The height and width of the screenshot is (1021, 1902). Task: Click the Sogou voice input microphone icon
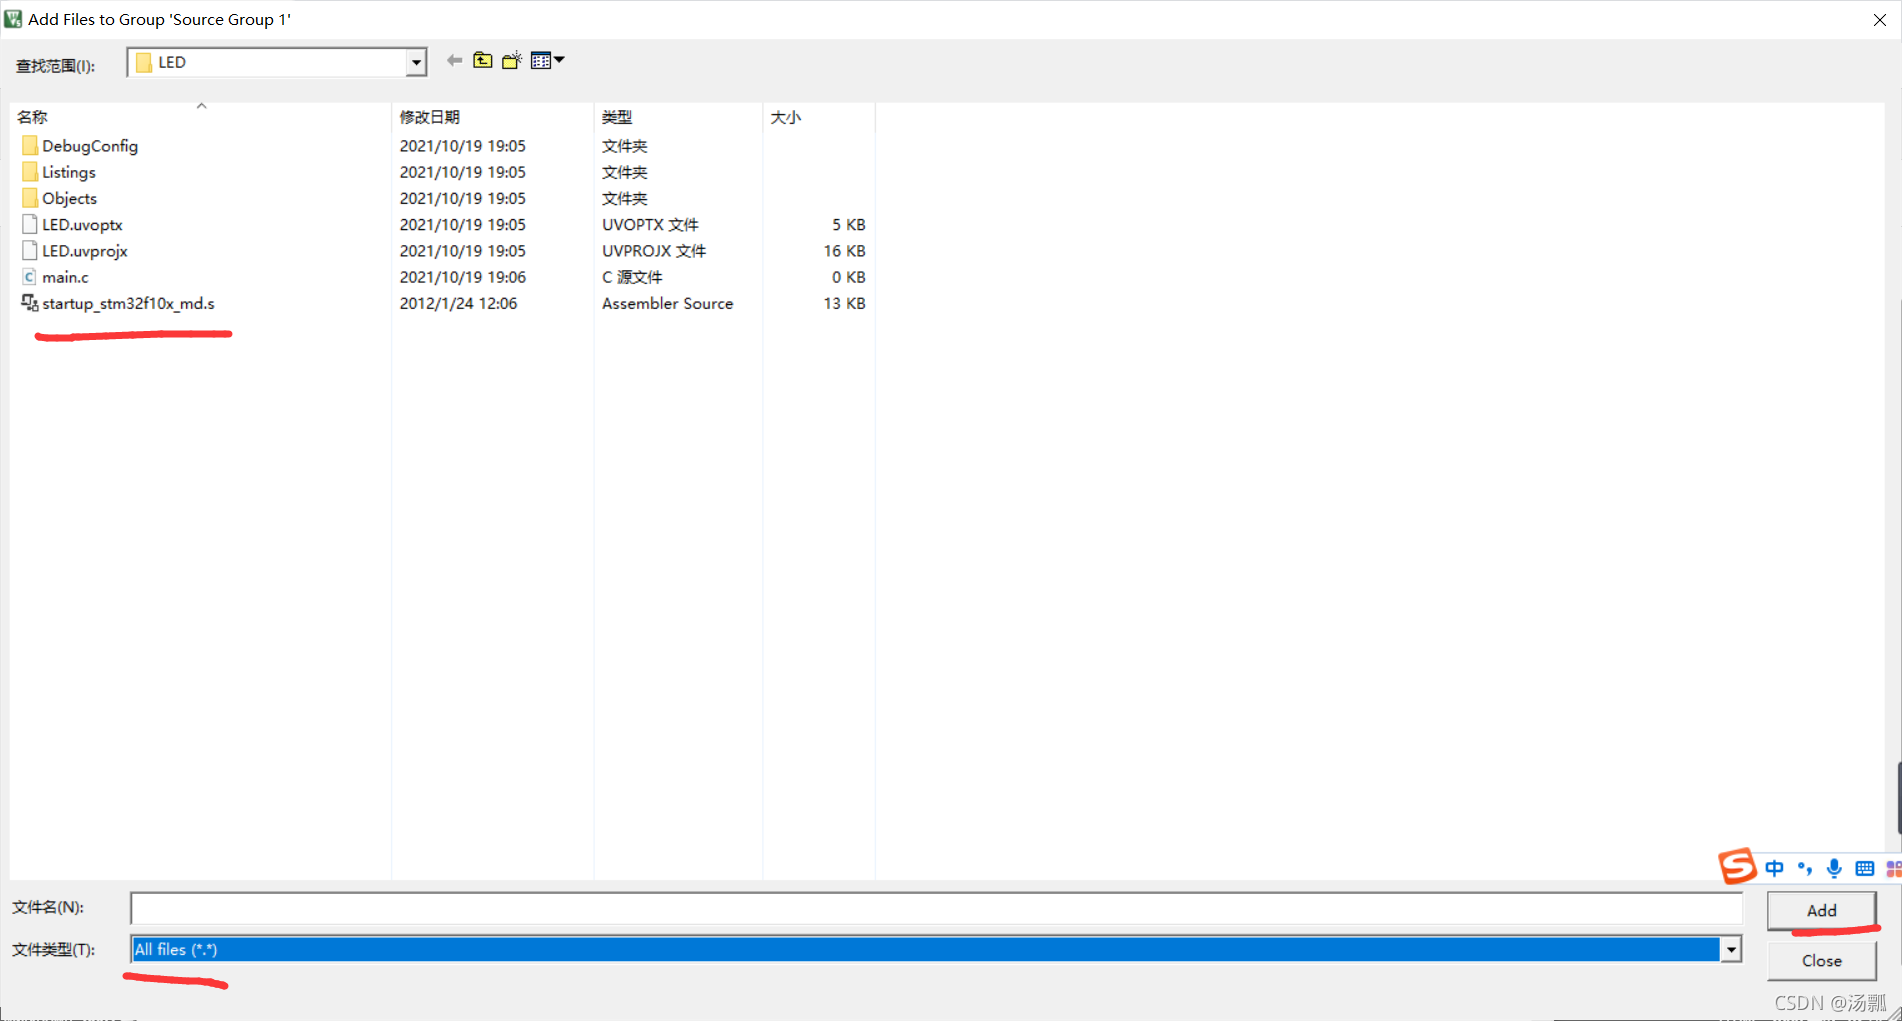1834,868
